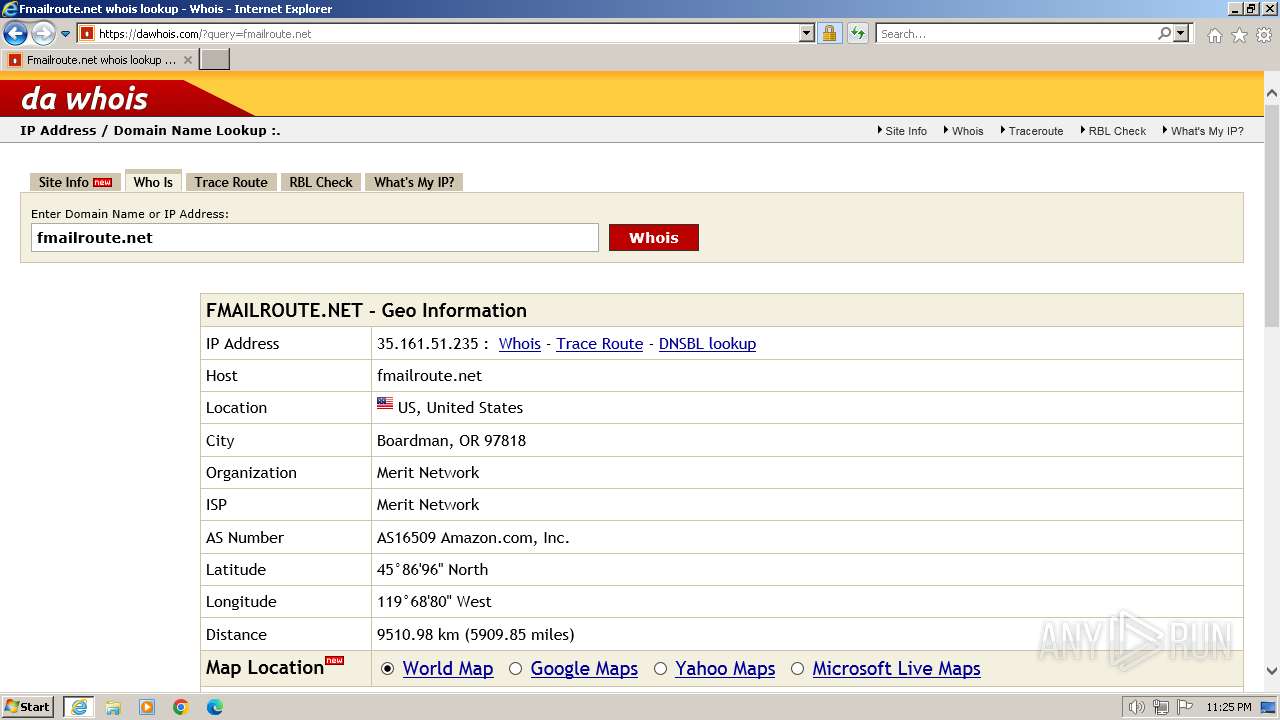The image size is (1280, 720).
Task: Open a new blank tab
Action: (215, 60)
